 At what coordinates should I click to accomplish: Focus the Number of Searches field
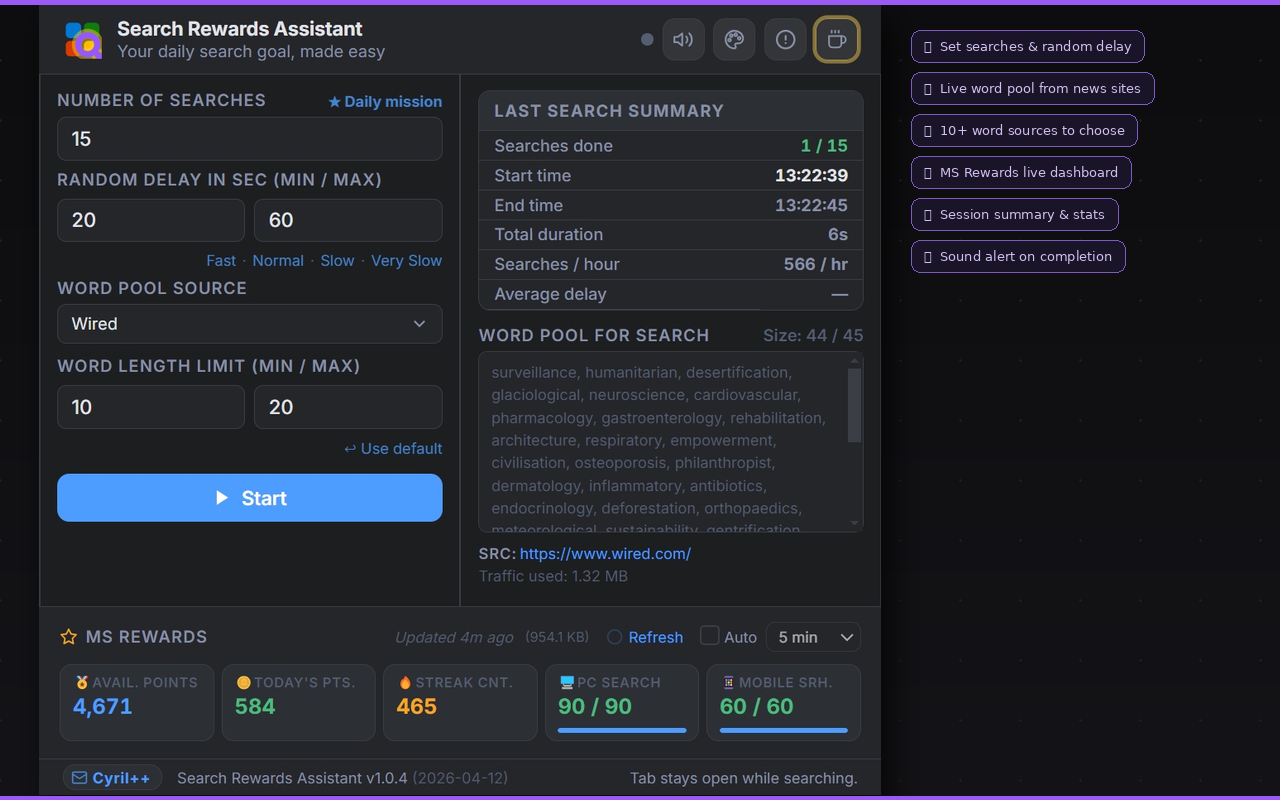pyautogui.click(x=250, y=139)
